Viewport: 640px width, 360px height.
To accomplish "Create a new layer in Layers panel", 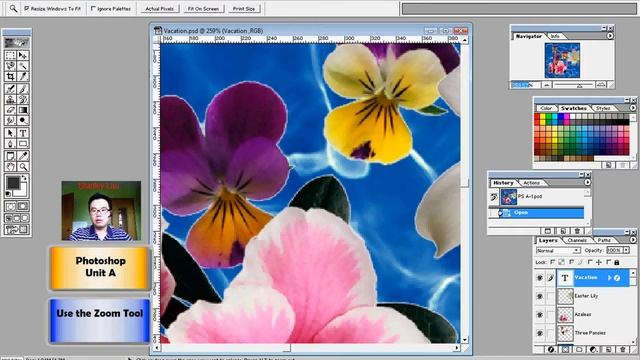I will pos(608,350).
